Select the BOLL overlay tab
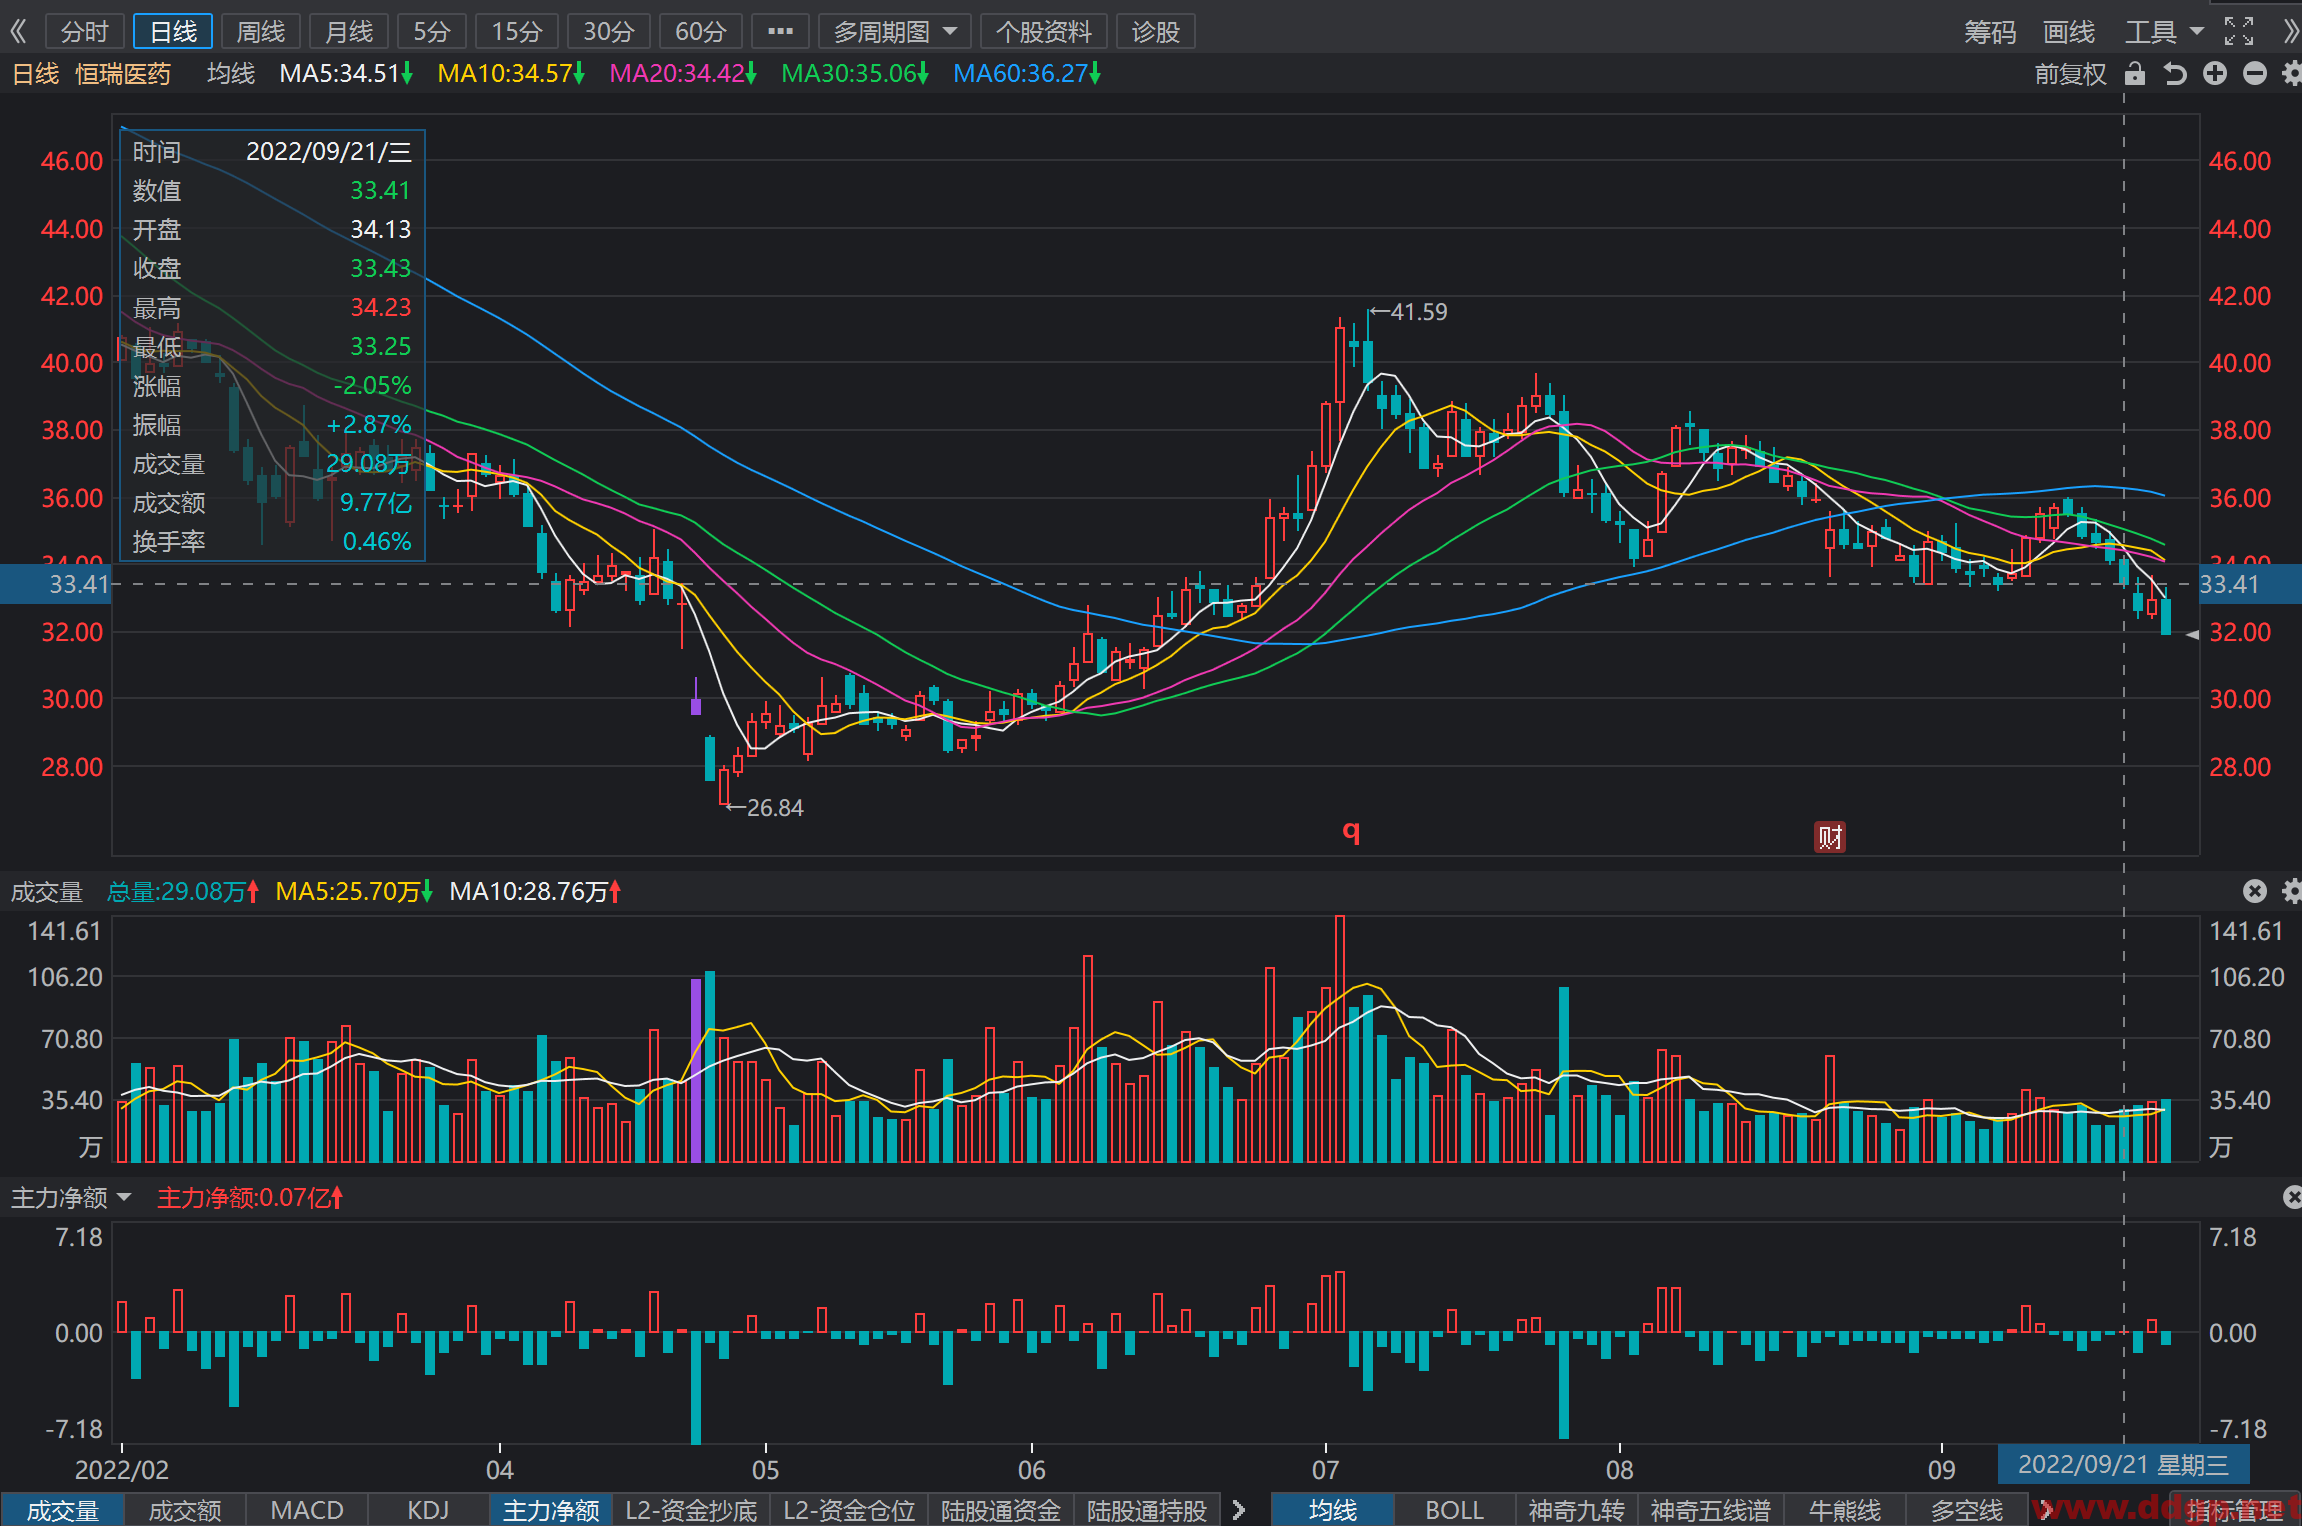Viewport: 2302px width, 1526px height. click(1454, 1510)
